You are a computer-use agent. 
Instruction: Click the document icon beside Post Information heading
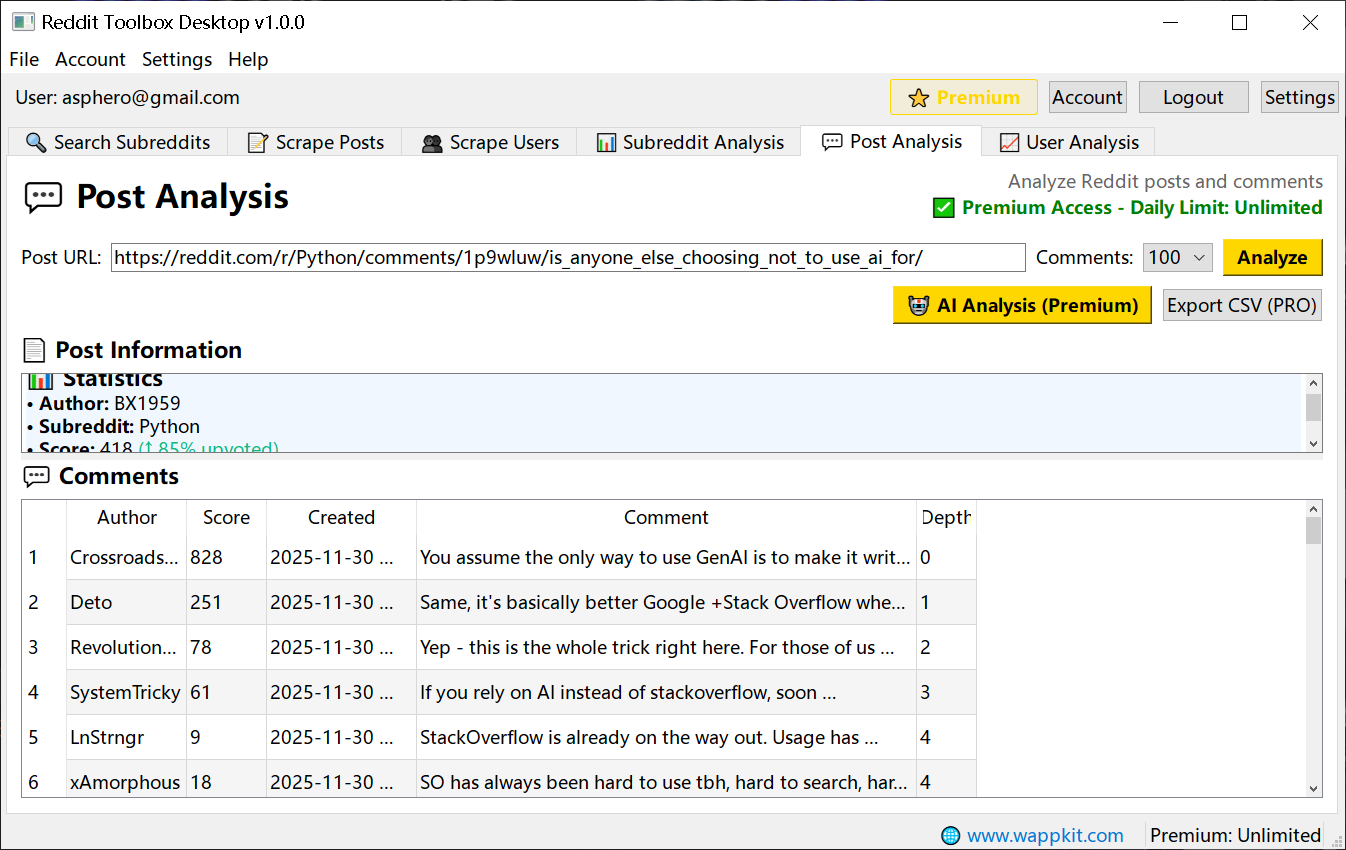[35, 350]
